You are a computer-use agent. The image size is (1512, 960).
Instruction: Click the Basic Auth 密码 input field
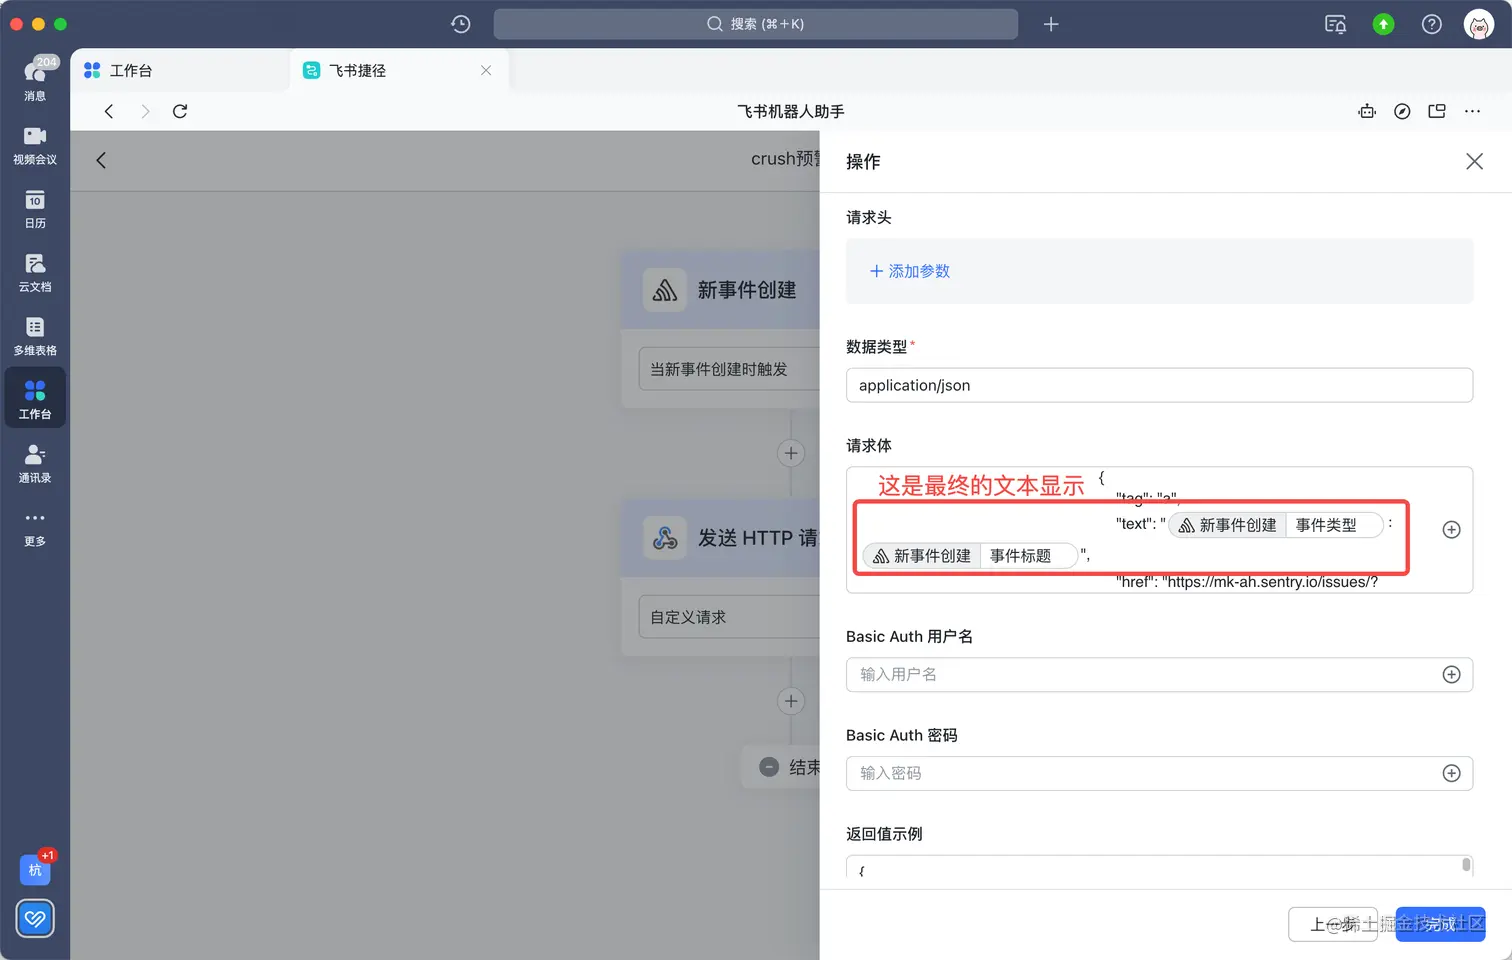(x=1159, y=773)
